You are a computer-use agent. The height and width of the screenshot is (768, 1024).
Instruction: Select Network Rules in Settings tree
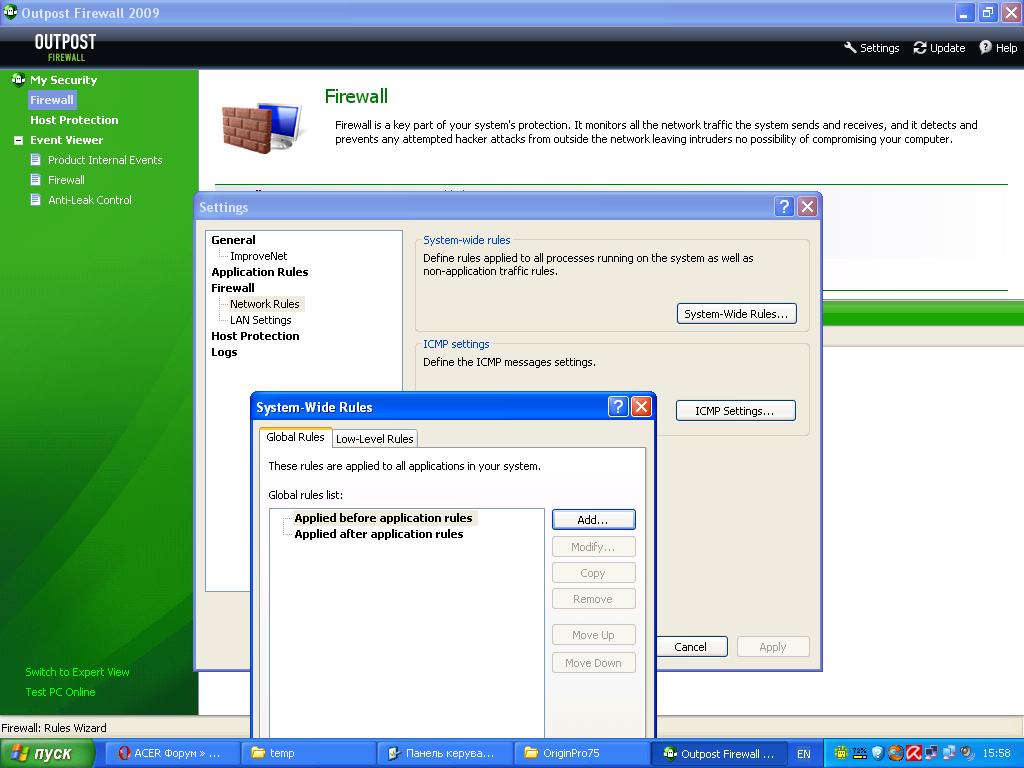coord(264,304)
